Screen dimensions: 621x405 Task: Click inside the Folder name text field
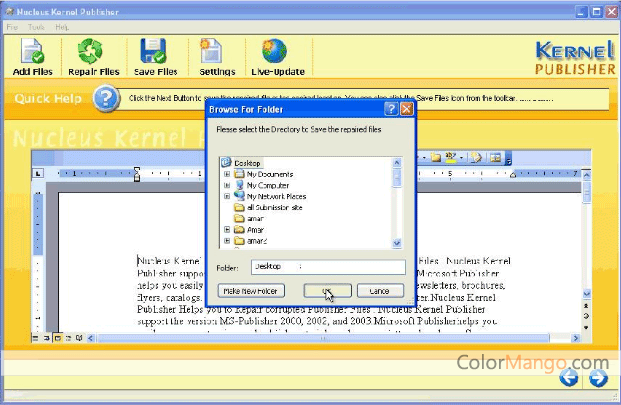(328, 267)
